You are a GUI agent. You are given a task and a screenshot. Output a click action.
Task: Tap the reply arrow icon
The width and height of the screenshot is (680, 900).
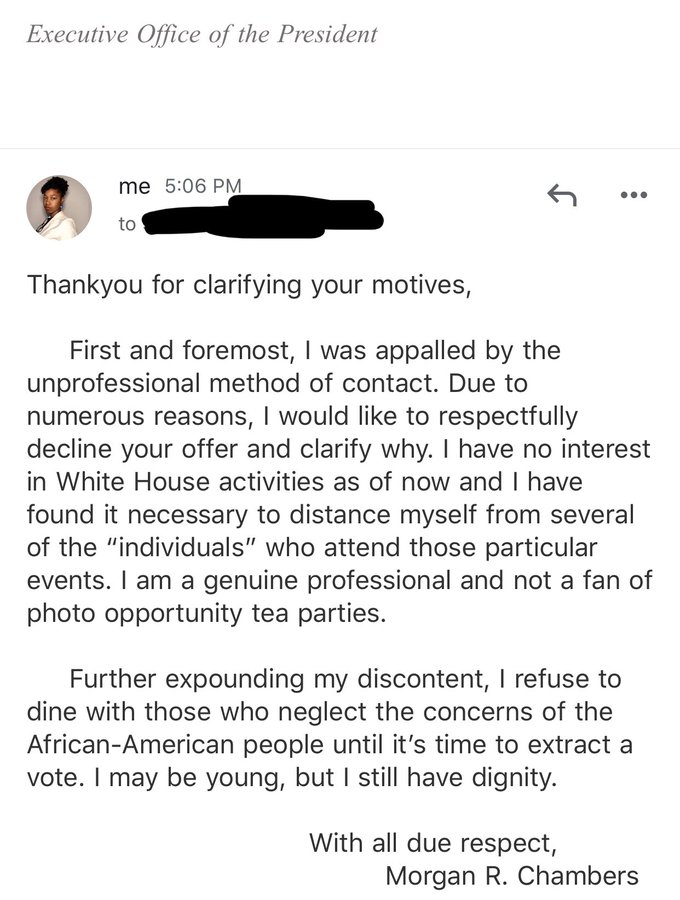562,195
